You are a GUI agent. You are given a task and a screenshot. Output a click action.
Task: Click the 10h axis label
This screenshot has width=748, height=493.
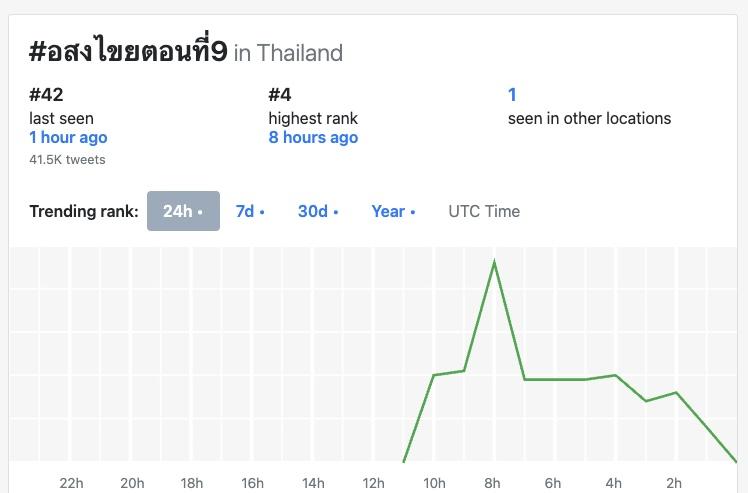tap(433, 483)
